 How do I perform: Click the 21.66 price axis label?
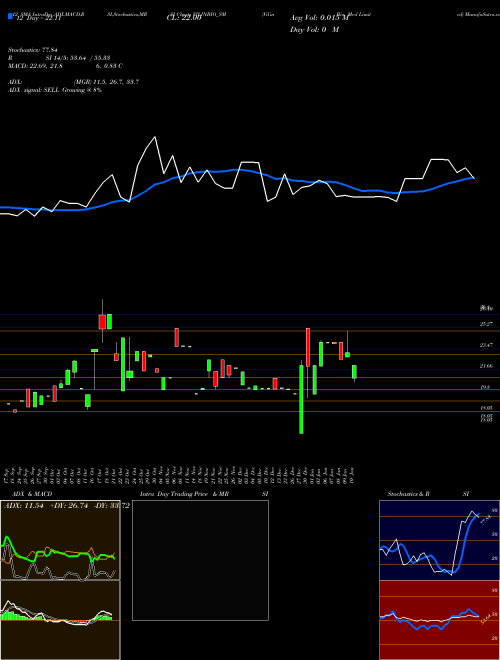486,366
